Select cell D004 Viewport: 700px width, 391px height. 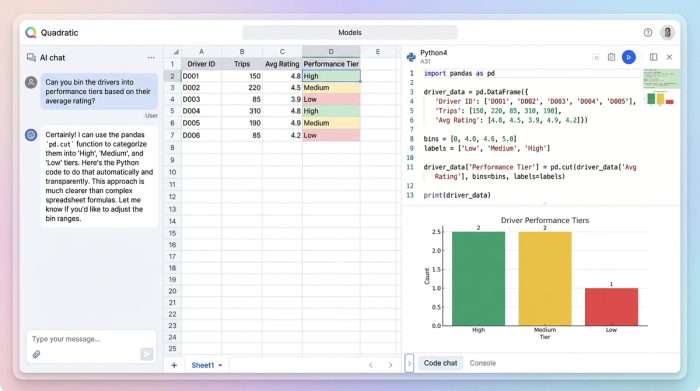point(201,111)
